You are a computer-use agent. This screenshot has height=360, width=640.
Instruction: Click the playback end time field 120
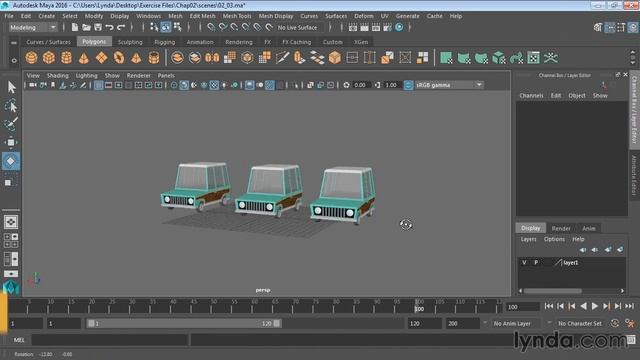pos(424,323)
